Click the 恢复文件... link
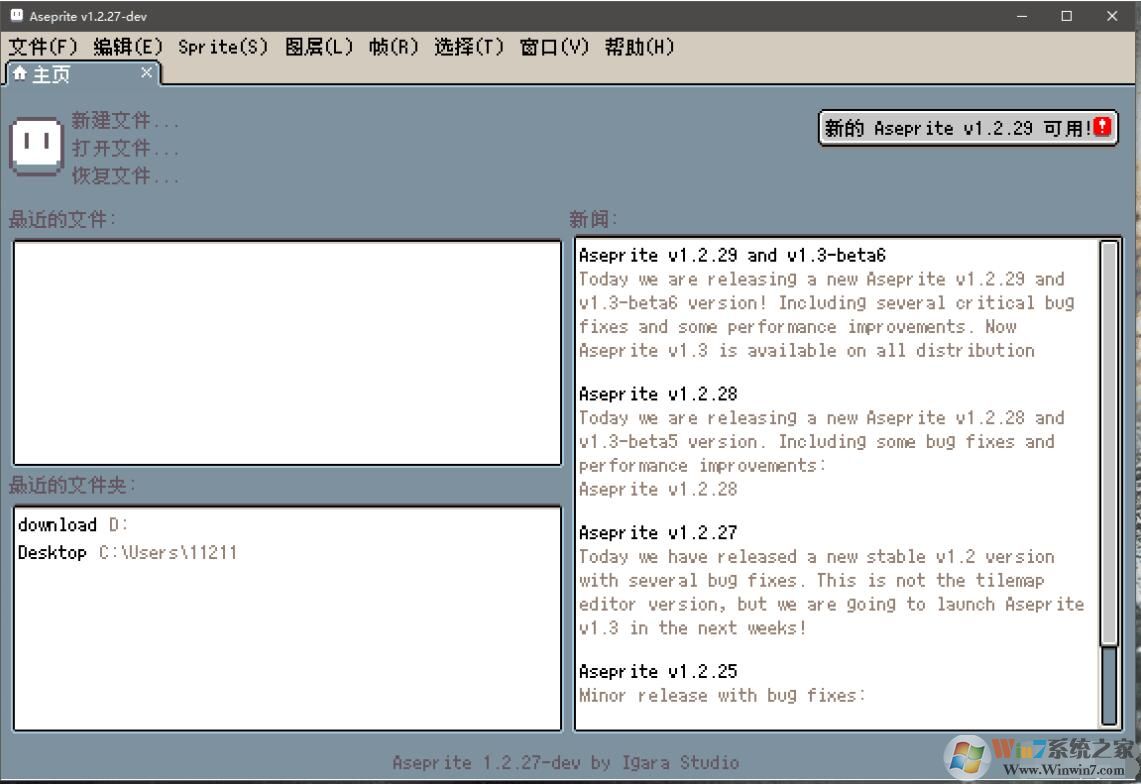 [125, 176]
